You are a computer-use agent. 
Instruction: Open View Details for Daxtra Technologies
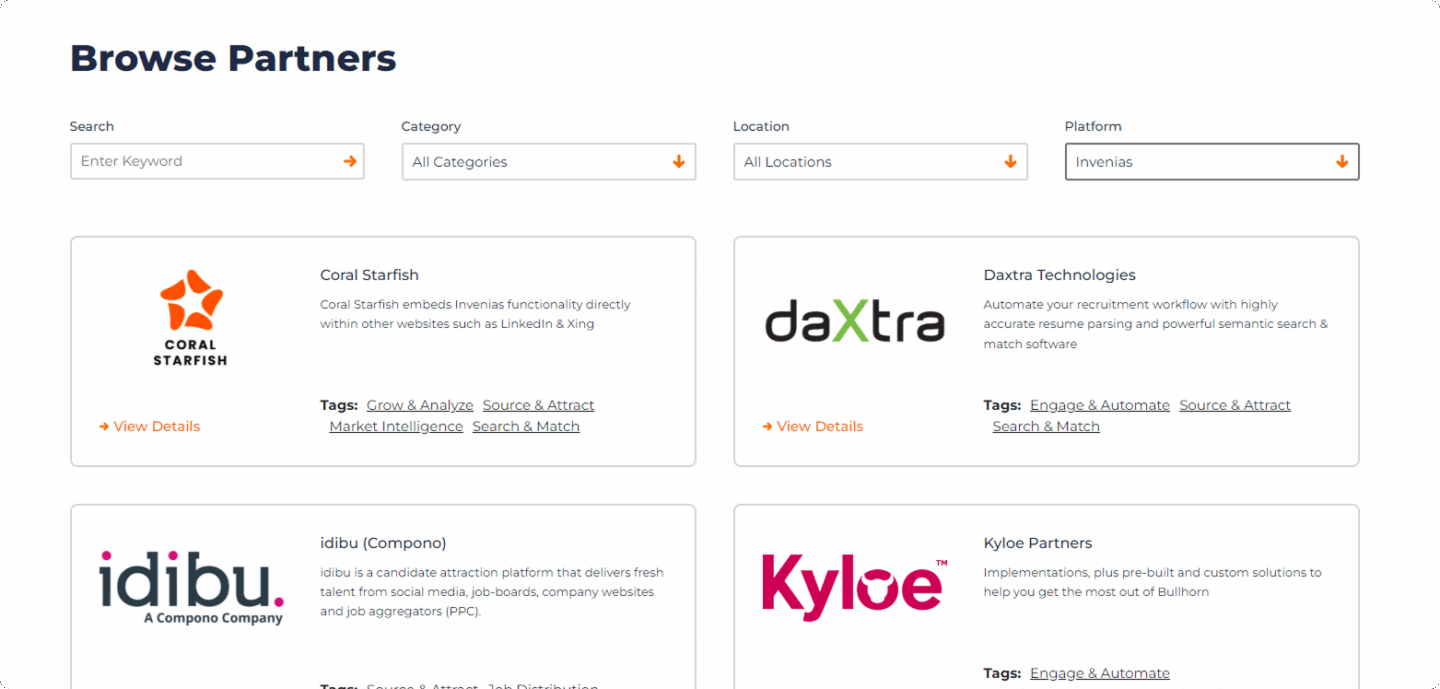[812, 426]
